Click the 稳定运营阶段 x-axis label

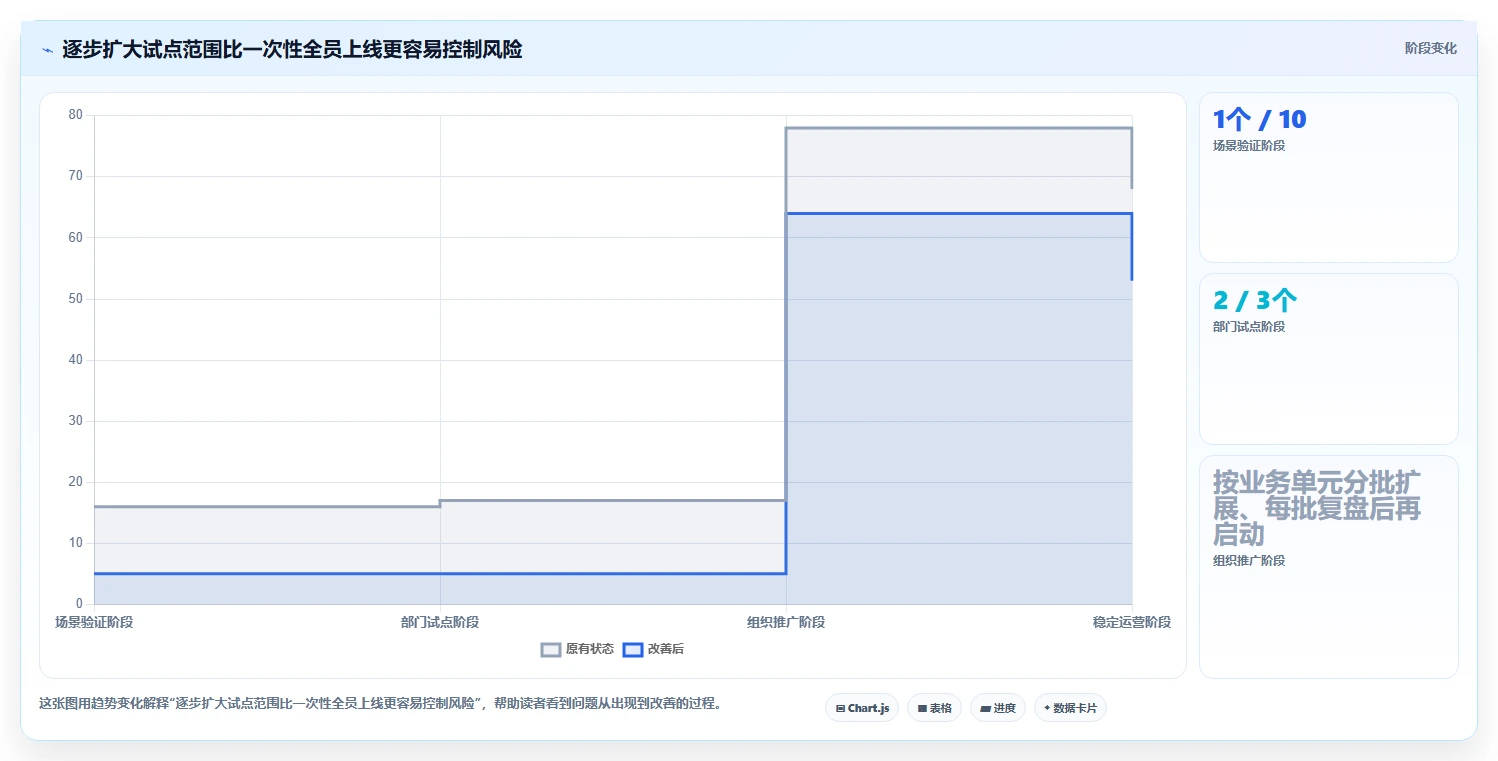[x=1132, y=622]
